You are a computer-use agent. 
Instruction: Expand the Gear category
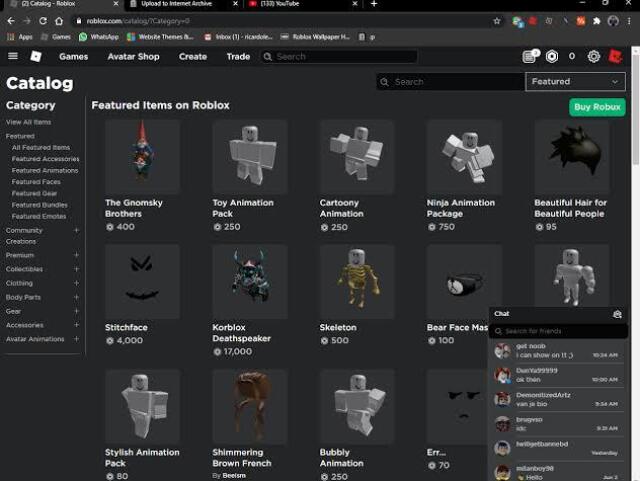pyautogui.click(x=76, y=311)
